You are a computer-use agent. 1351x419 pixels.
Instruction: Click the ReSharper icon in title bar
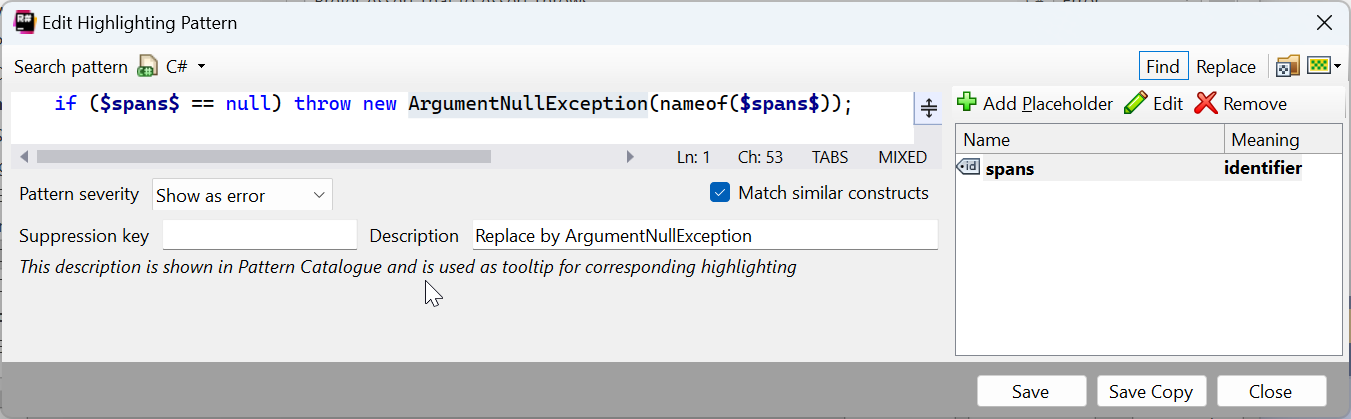24,21
